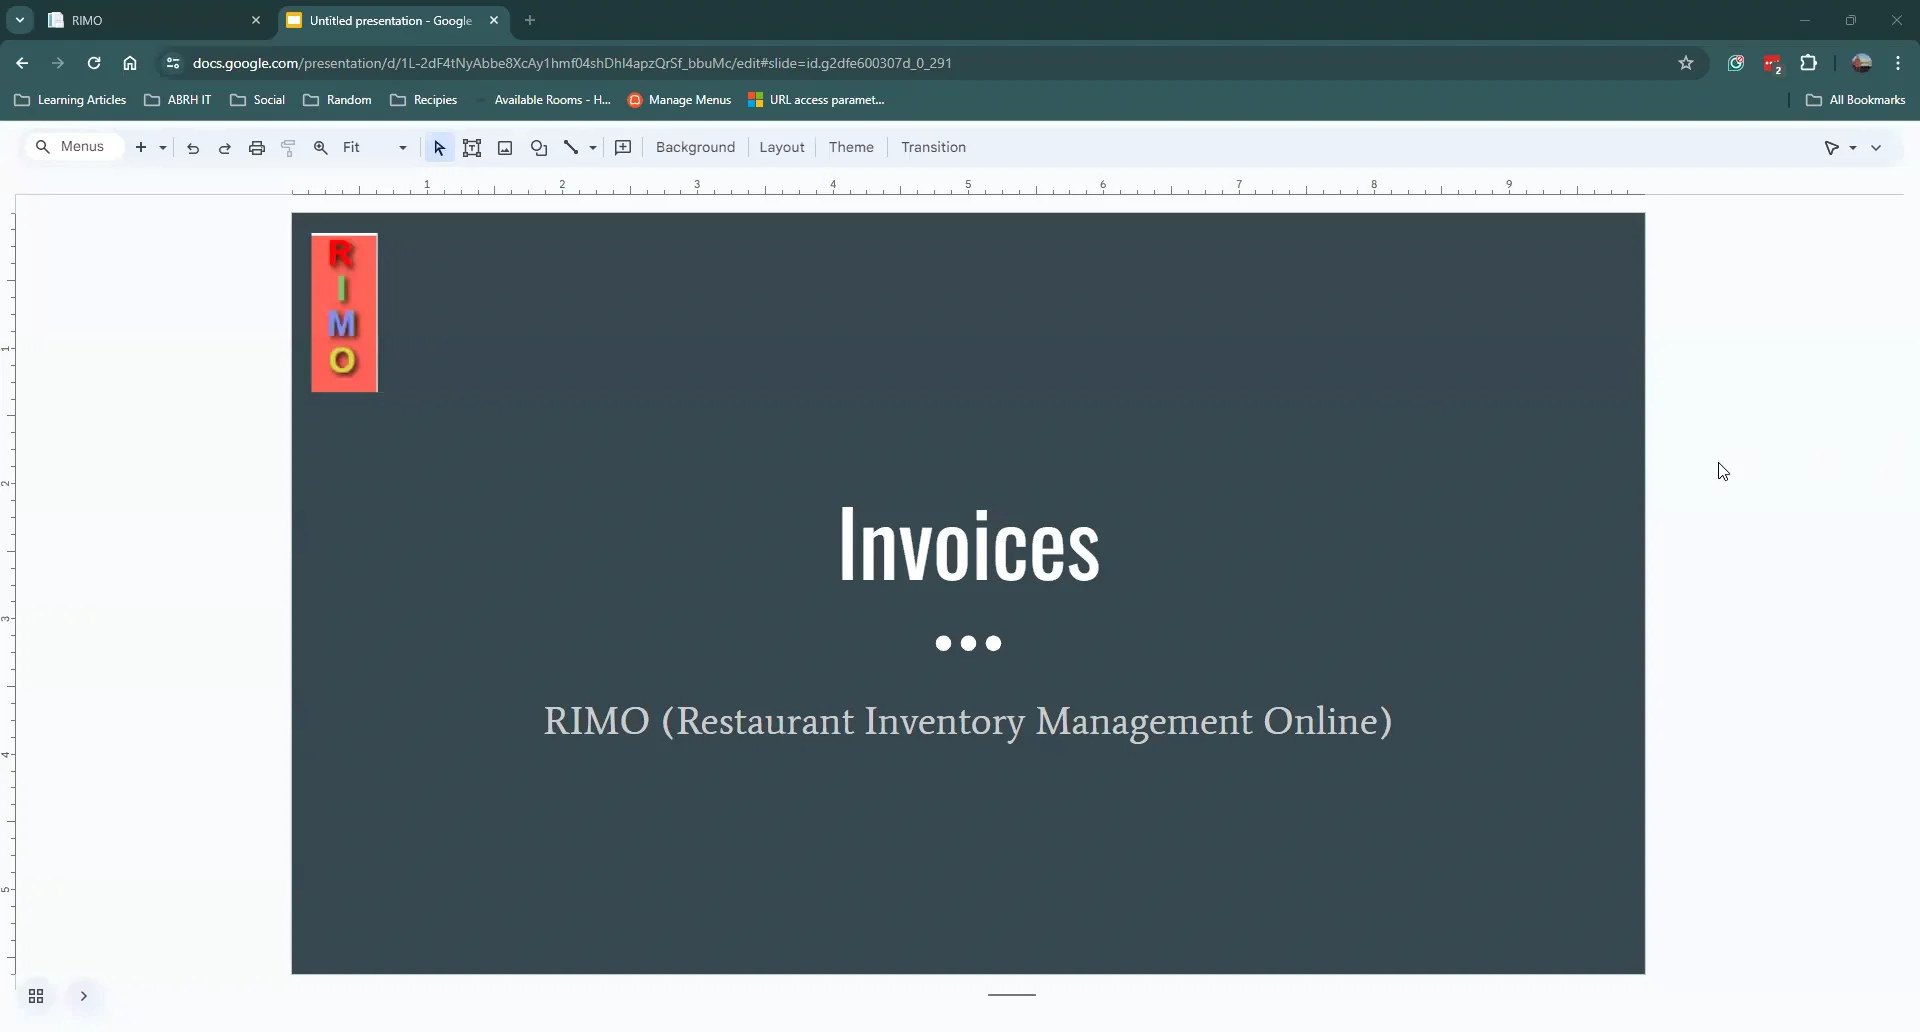
Task: Click the Transition option
Action: point(933,147)
